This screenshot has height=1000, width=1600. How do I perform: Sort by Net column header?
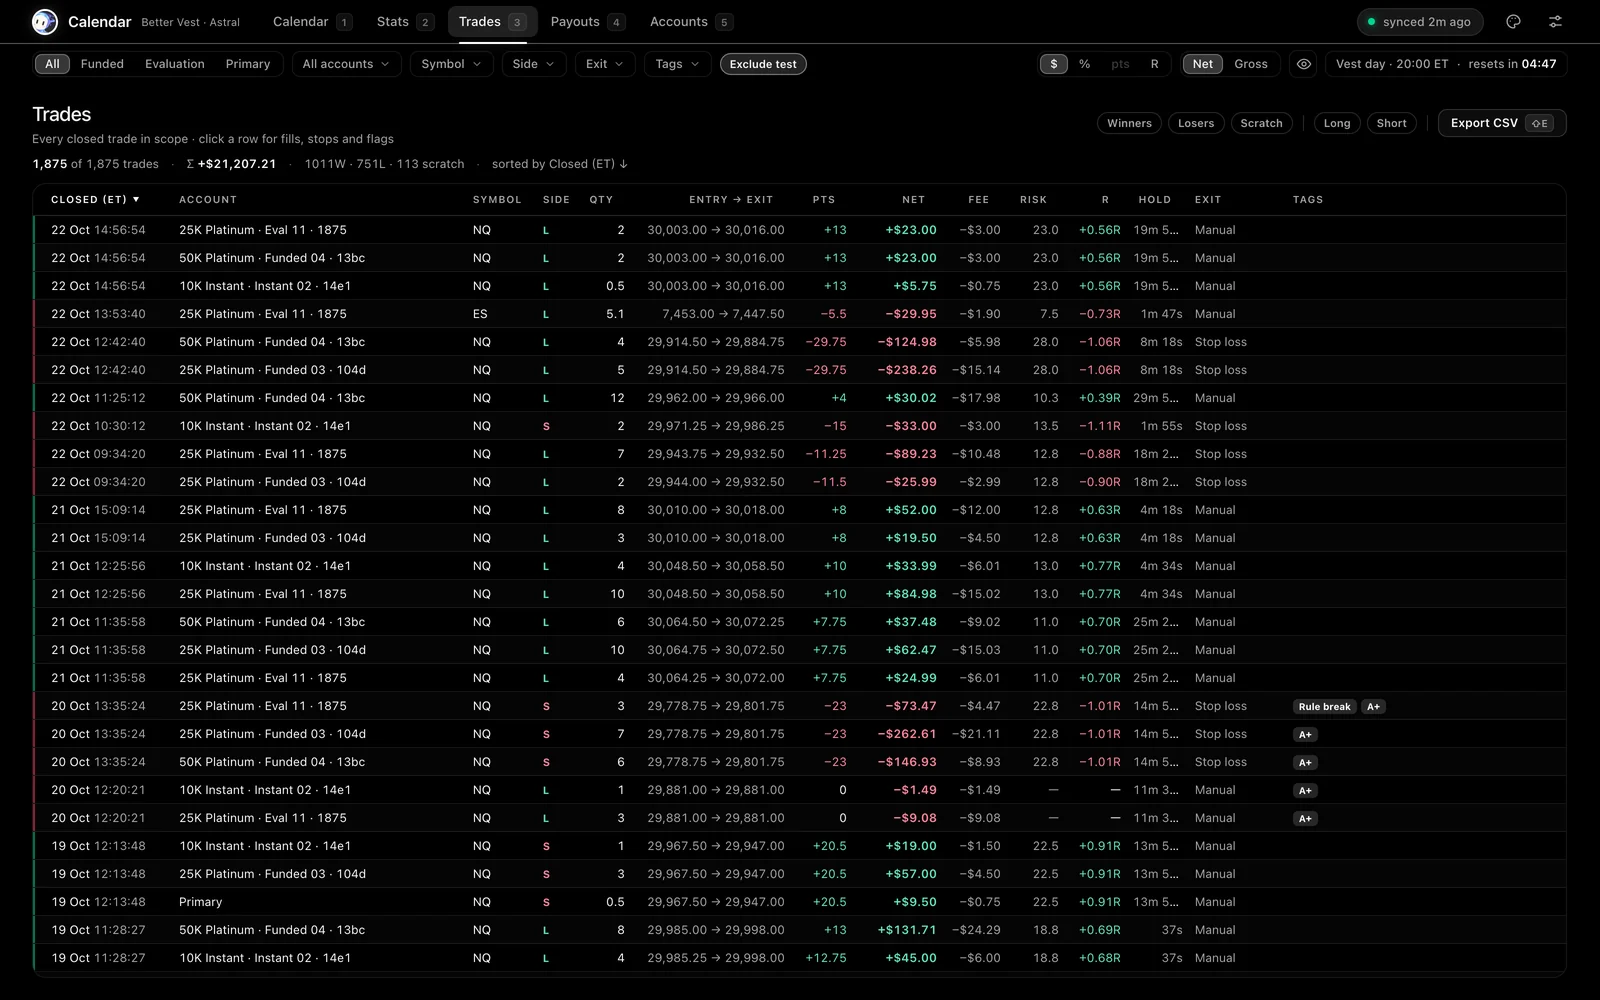coord(914,200)
